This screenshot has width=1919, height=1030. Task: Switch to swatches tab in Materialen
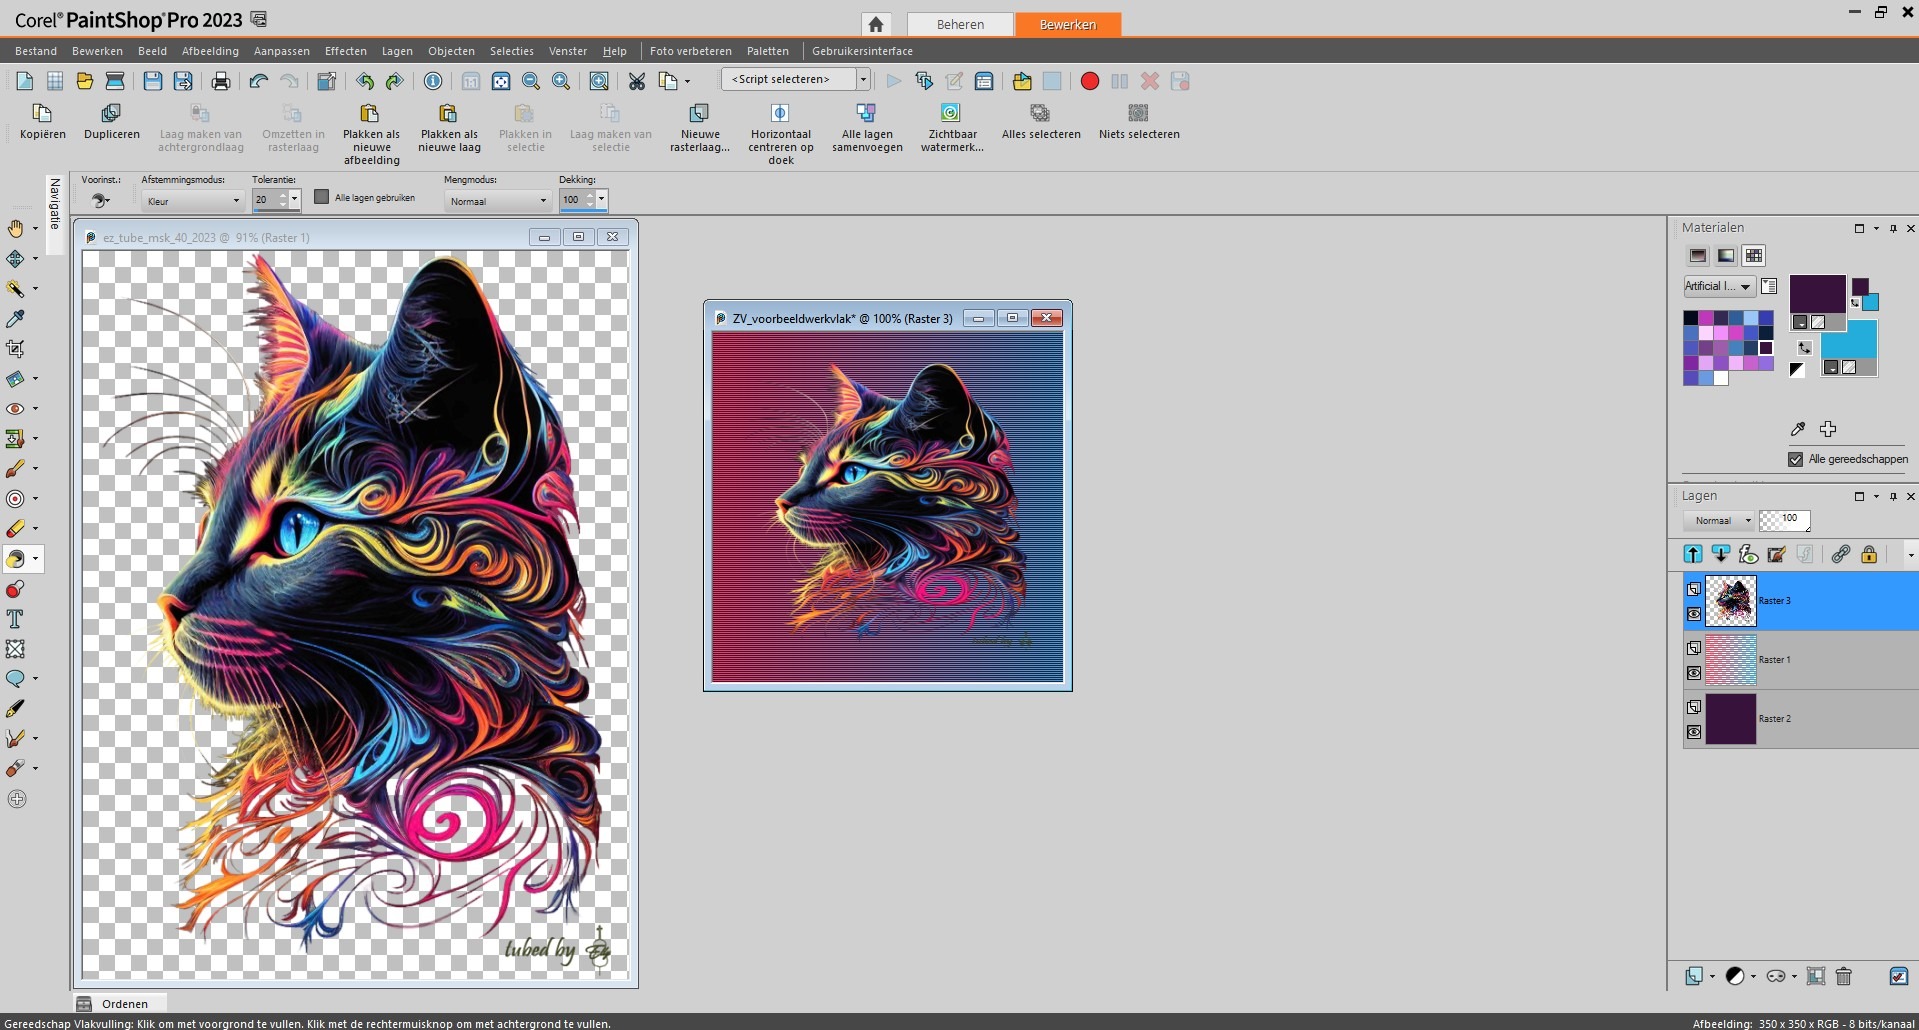pyautogui.click(x=1754, y=255)
